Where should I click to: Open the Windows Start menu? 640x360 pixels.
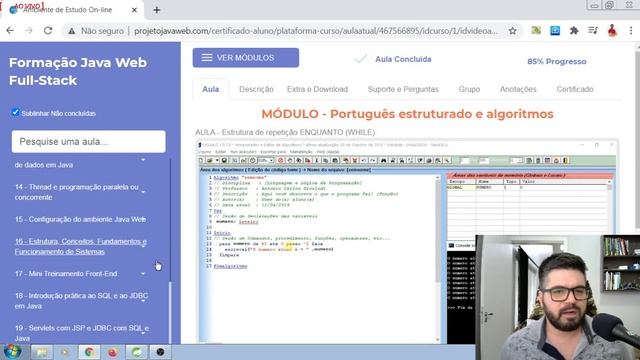(x=12, y=352)
